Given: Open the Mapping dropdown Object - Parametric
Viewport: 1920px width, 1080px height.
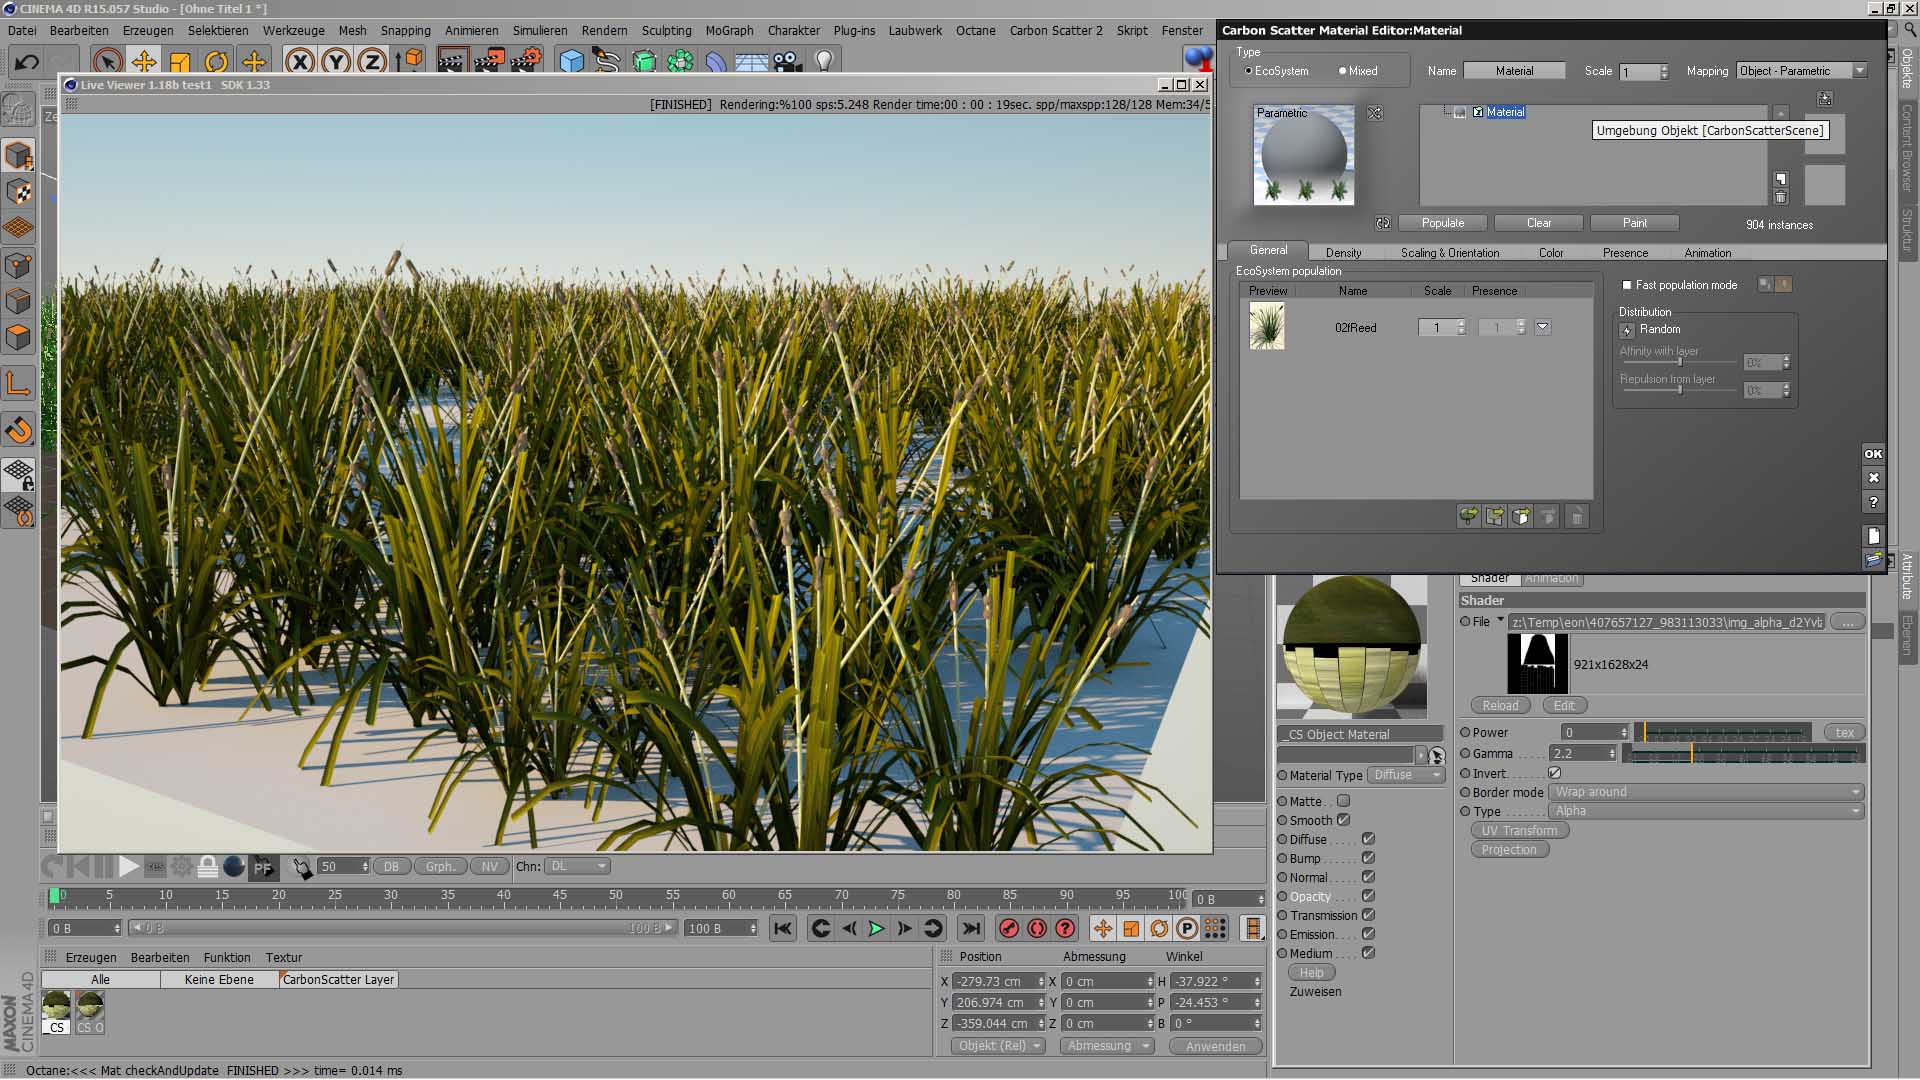Looking at the screenshot, I should (x=1801, y=72).
